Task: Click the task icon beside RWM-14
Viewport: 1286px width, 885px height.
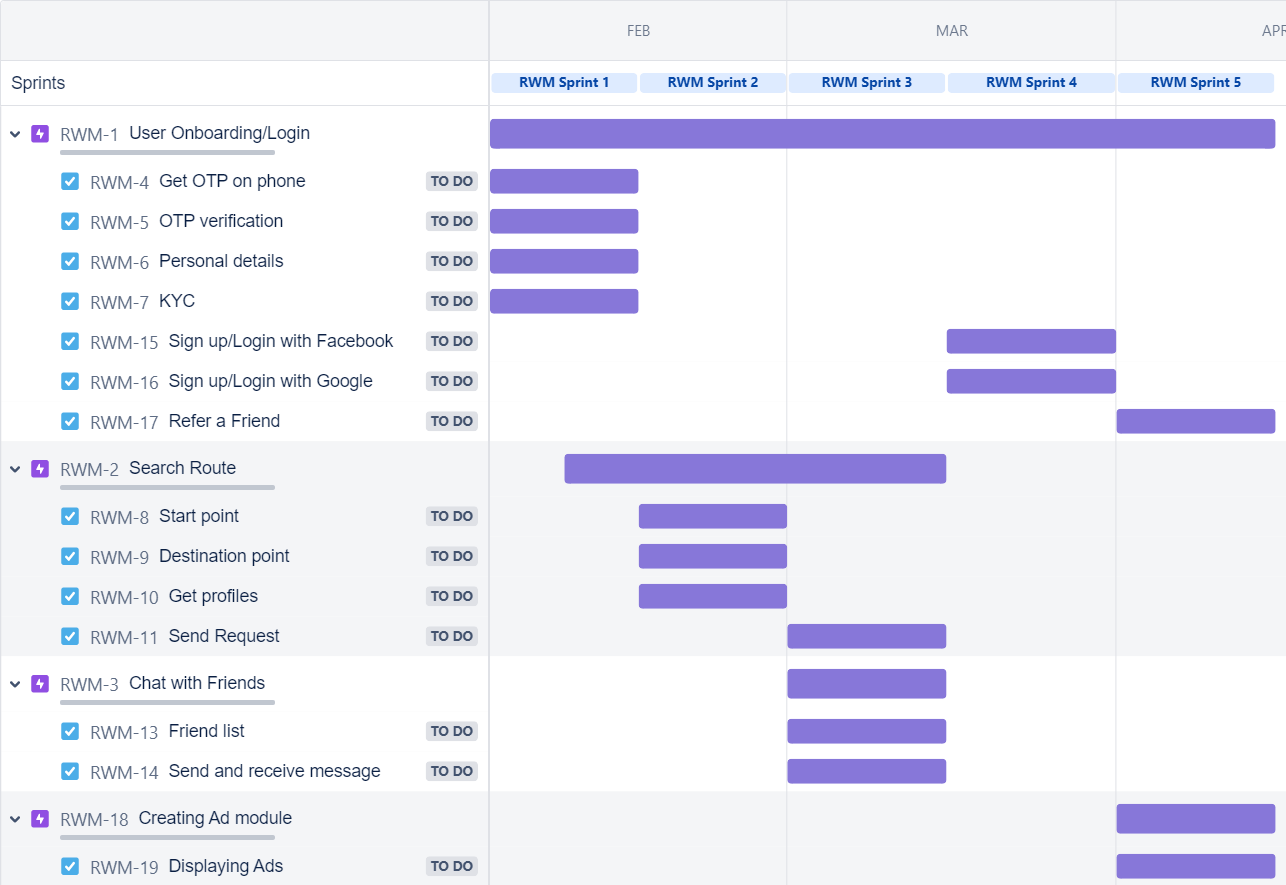Action: coord(70,771)
